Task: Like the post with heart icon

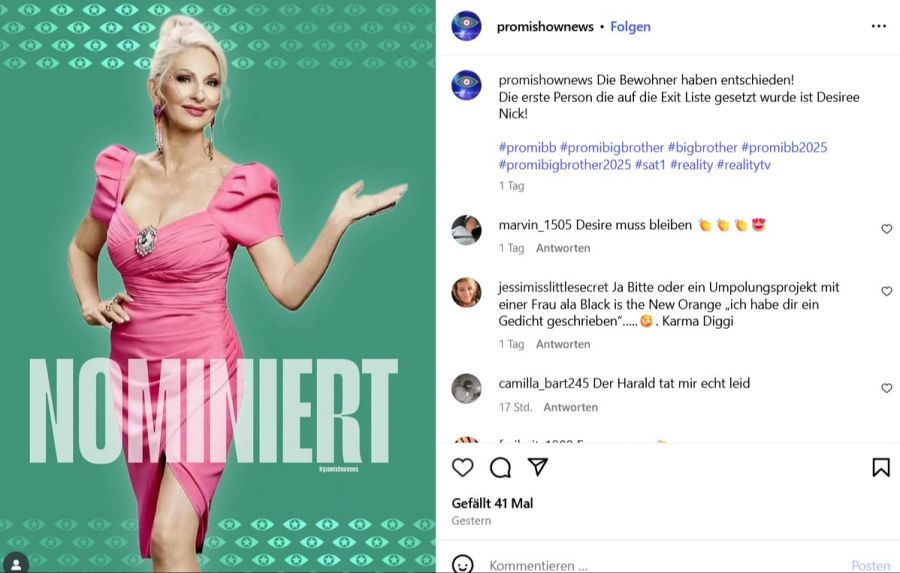Action: tap(463, 467)
